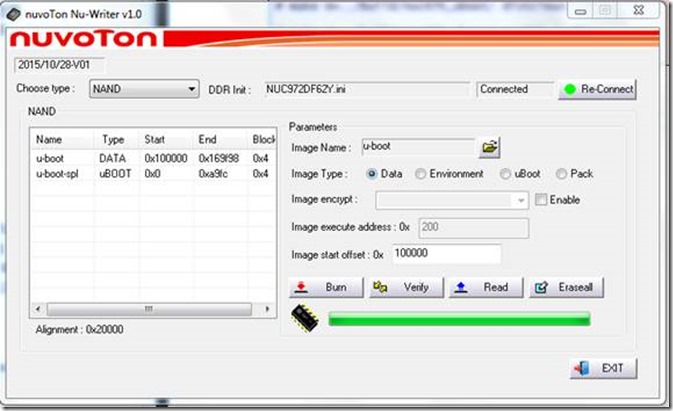The width and height of the screenshot is (673, 411).
Task: Click the horizontal scrollbar thumb
Action: [149, 309]
